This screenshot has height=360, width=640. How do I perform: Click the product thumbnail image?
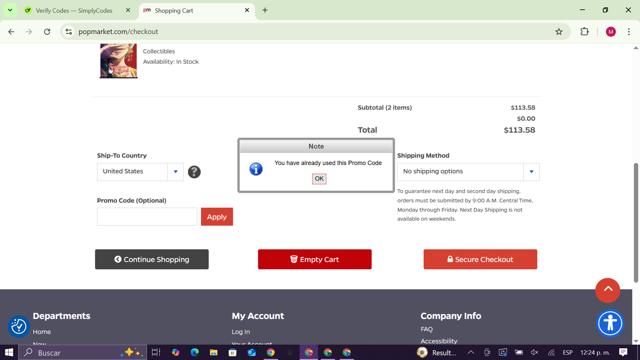[118, 61]
